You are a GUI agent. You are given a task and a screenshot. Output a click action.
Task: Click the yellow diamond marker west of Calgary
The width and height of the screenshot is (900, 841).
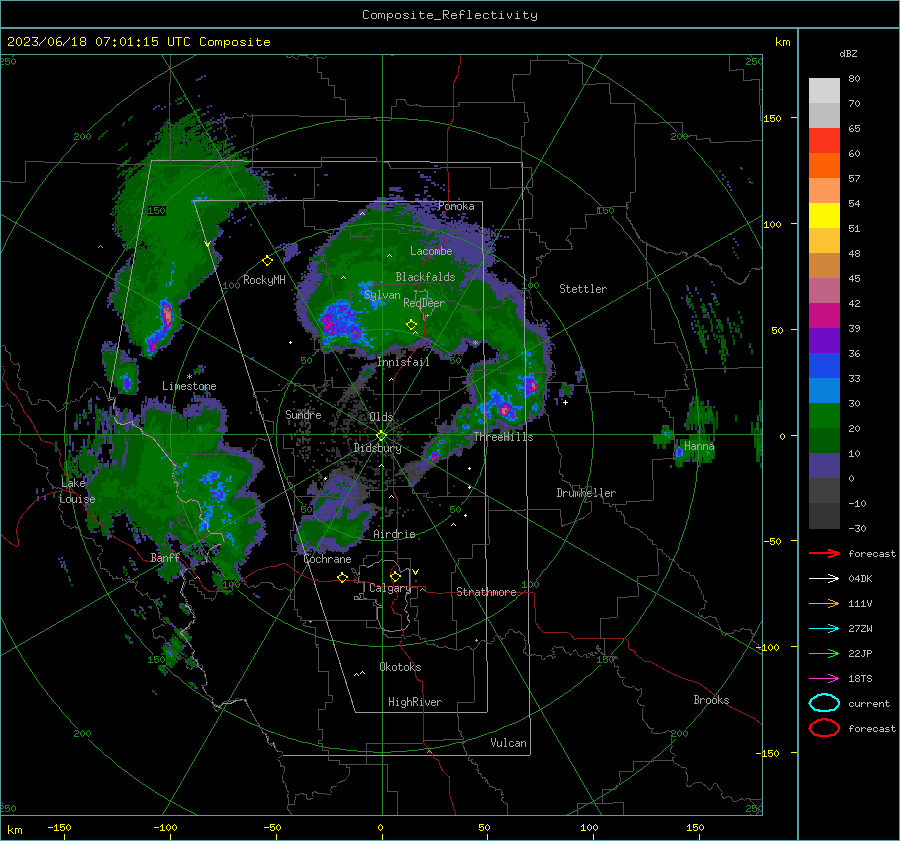click(342, 578)
